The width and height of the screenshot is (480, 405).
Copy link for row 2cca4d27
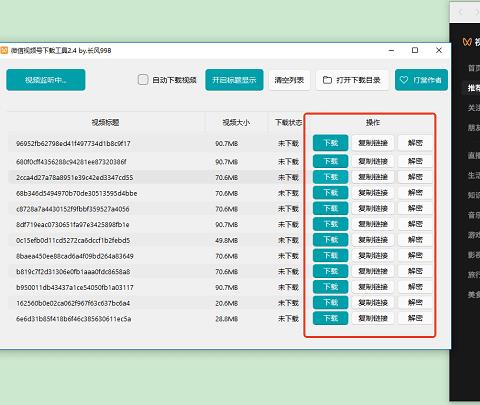(373, 177)
